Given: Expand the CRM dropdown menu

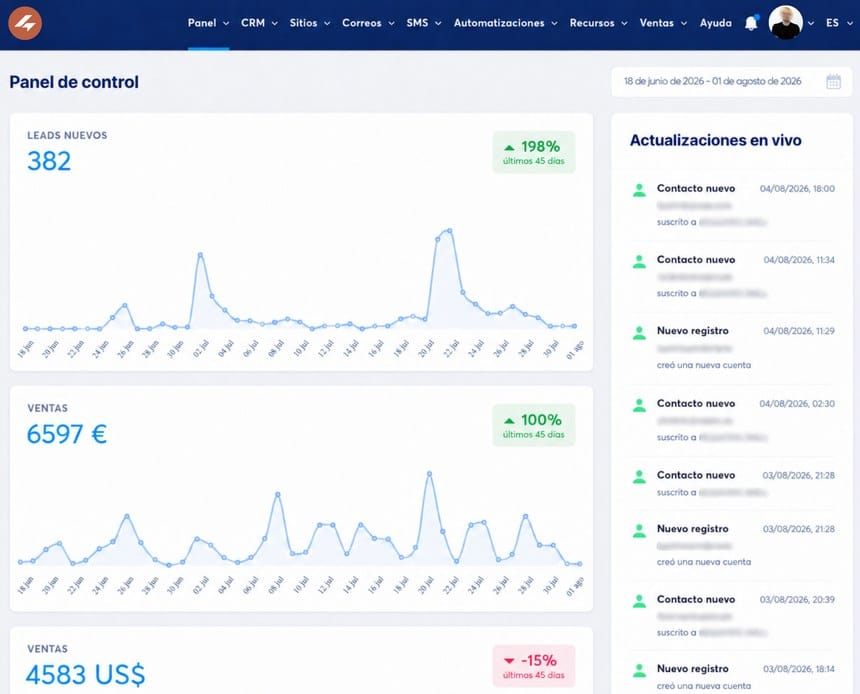Looking at the screenshot, I should (x=259, y=23).
